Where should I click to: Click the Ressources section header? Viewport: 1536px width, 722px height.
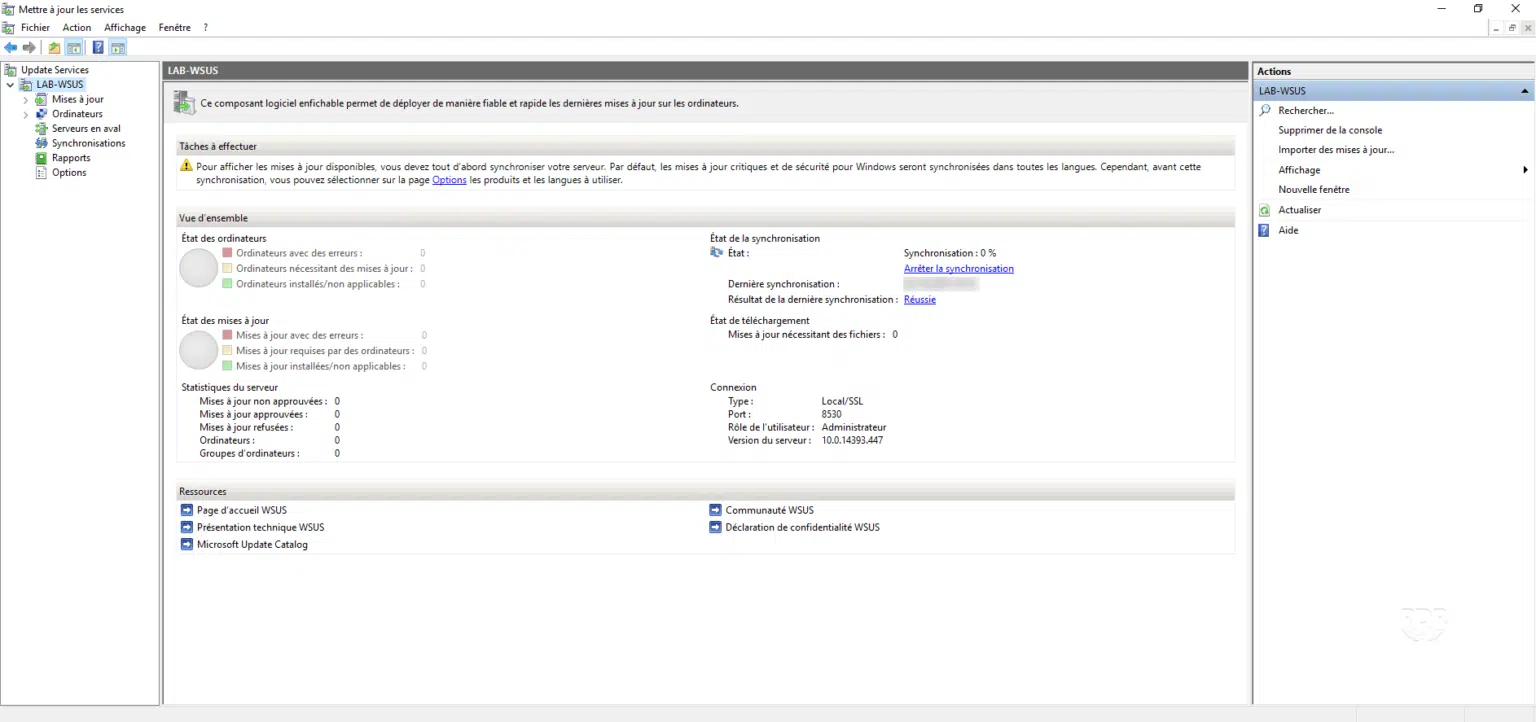pos(705,492)
